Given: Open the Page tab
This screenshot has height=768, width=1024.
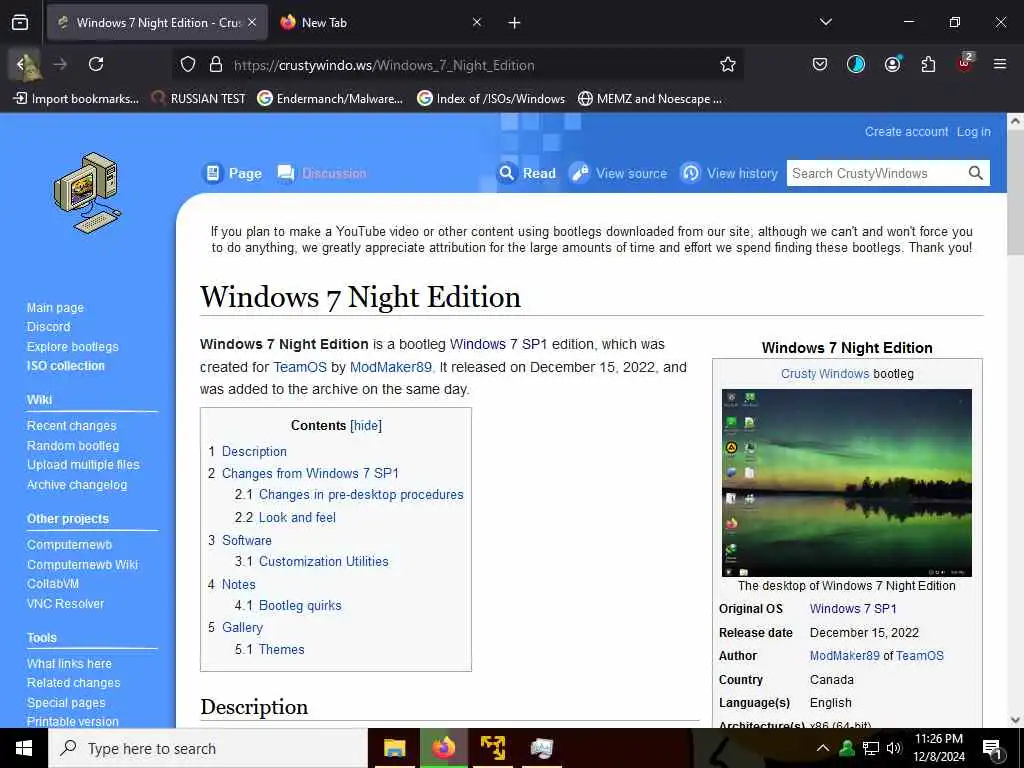Looking at the screenshot, I should pyautogui.click(x=232, y=173).
